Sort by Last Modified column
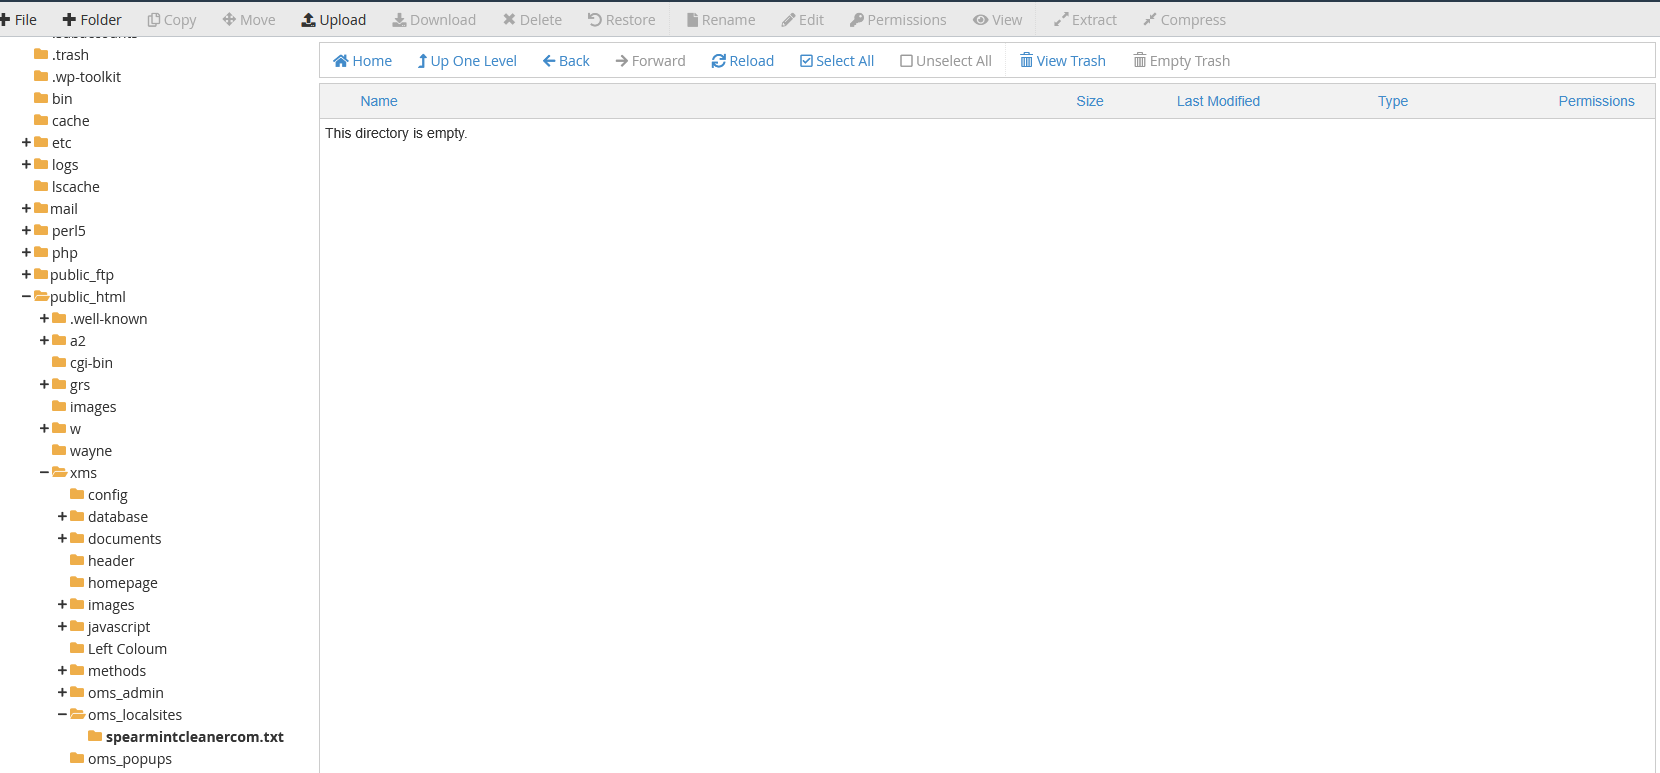1660x773 pixels. click(x=1217, y=101)
